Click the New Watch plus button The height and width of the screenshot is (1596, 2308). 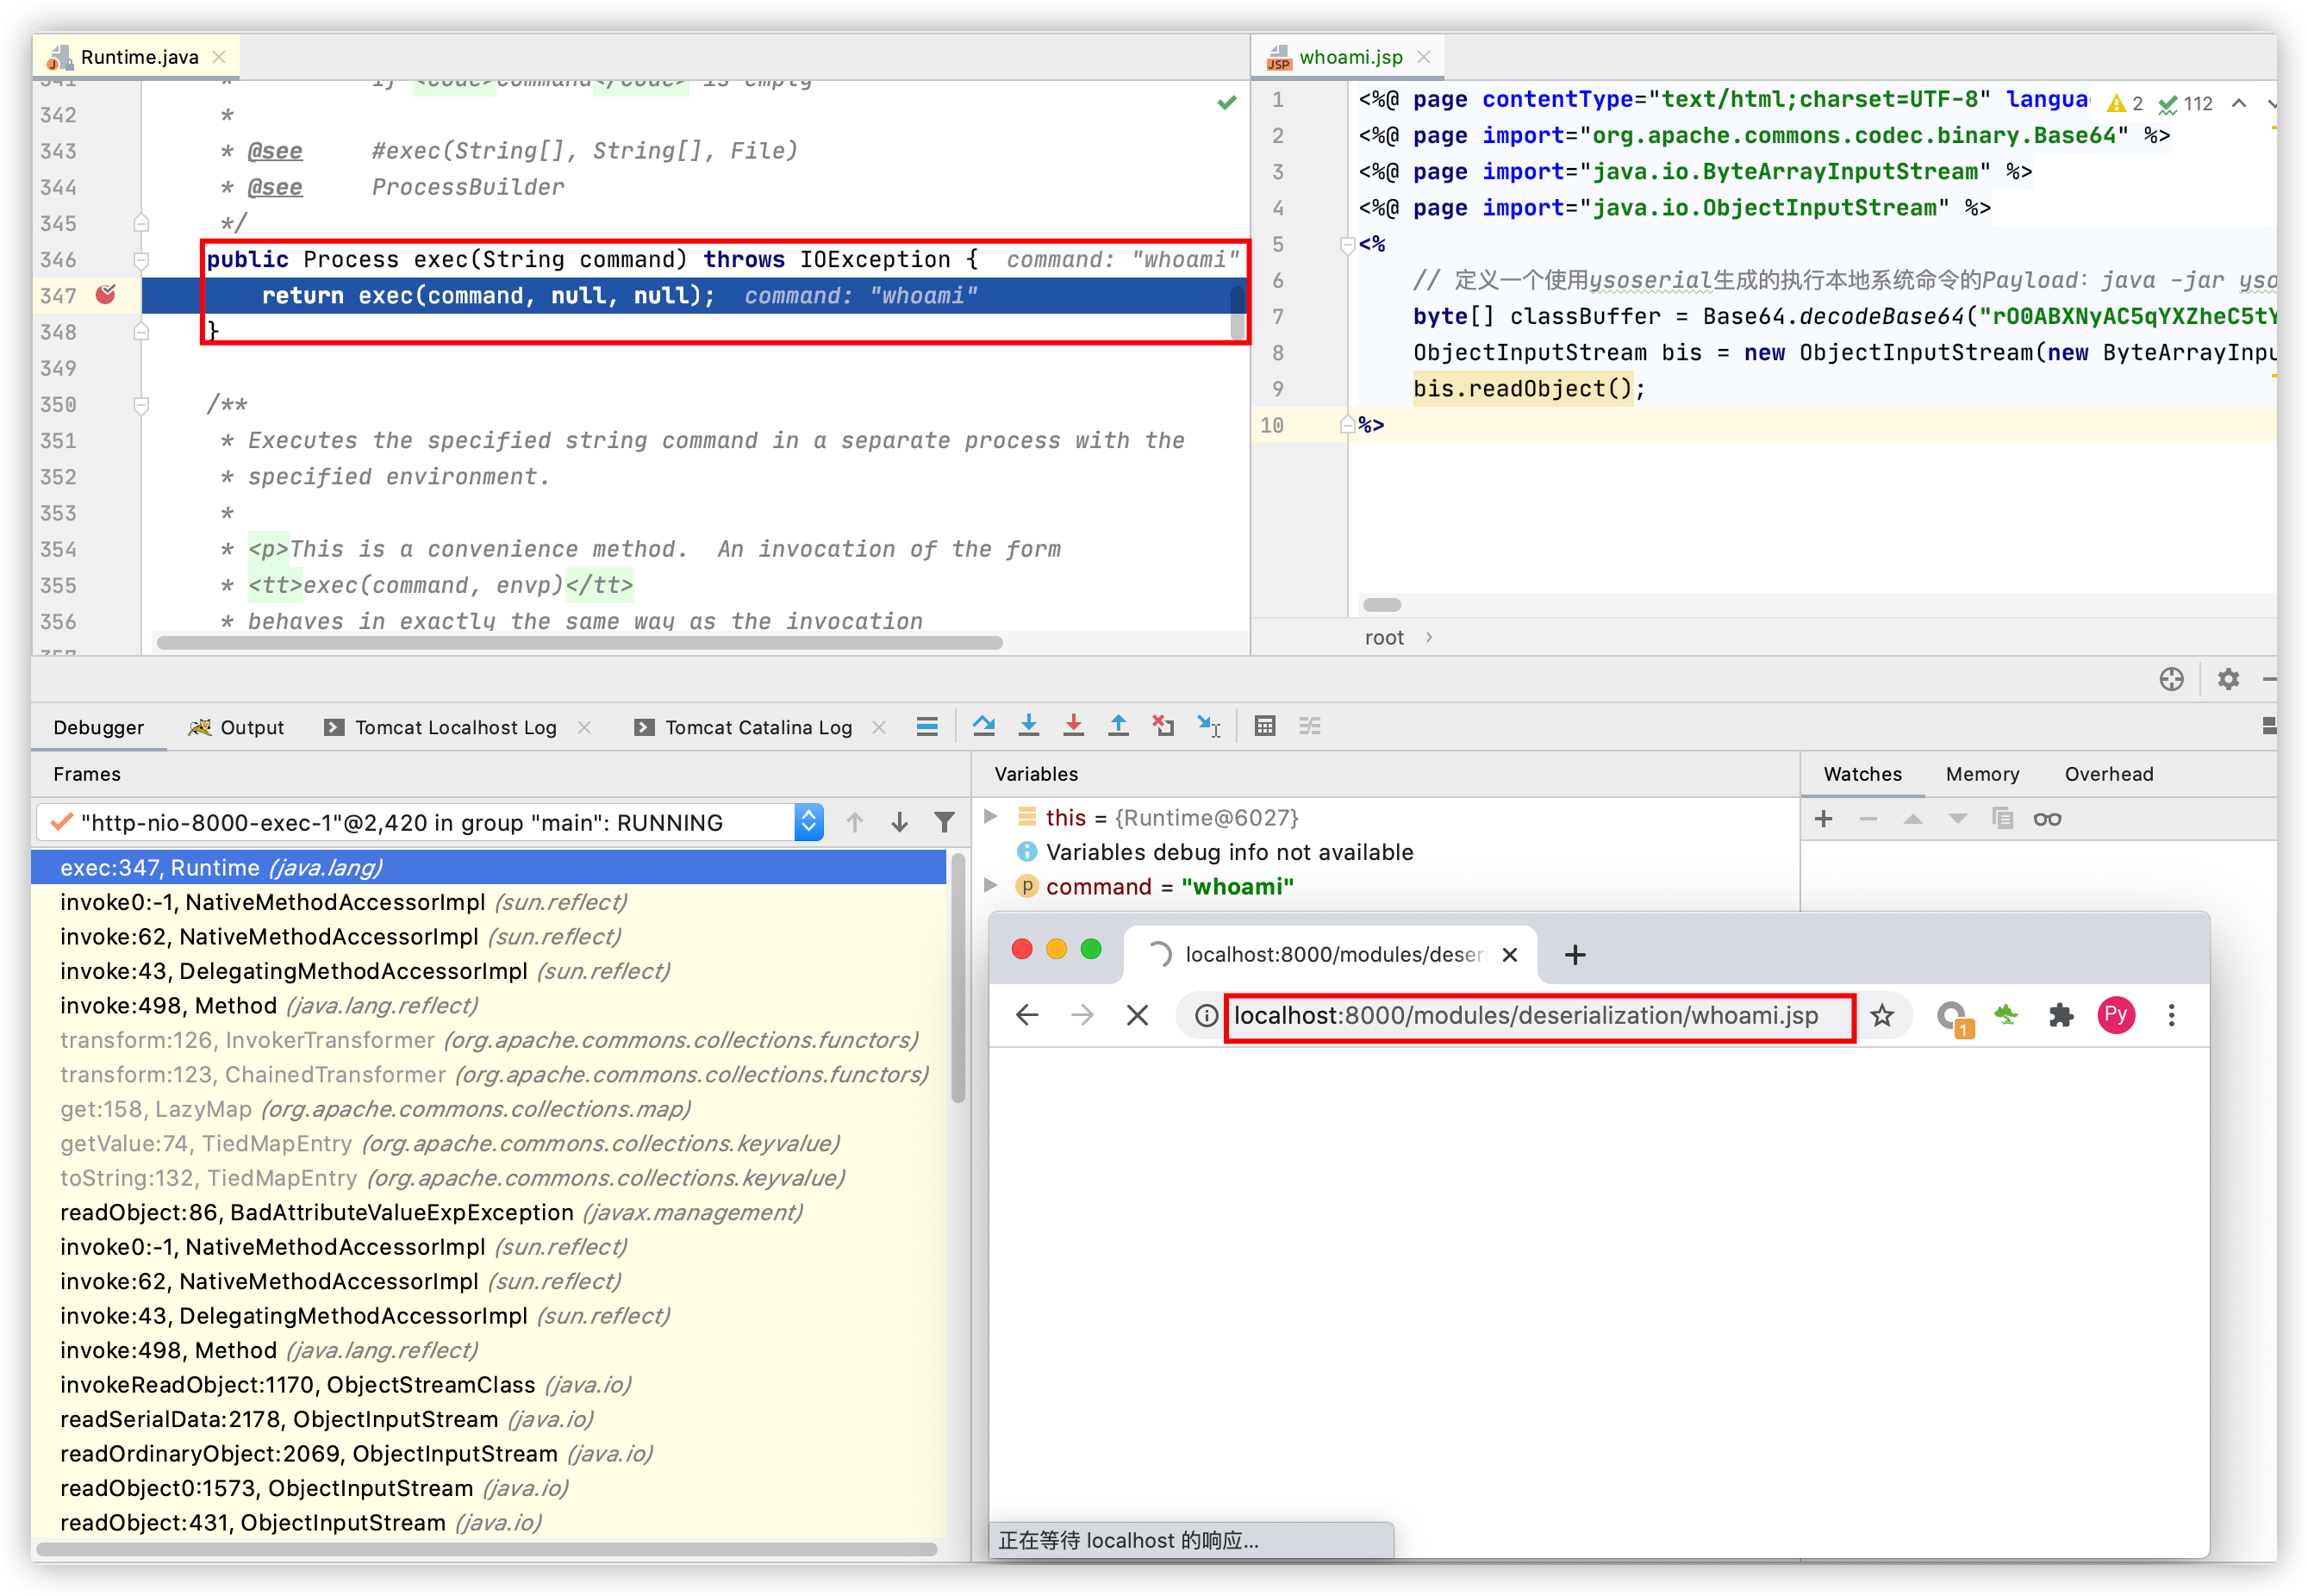pos(1823,819)
